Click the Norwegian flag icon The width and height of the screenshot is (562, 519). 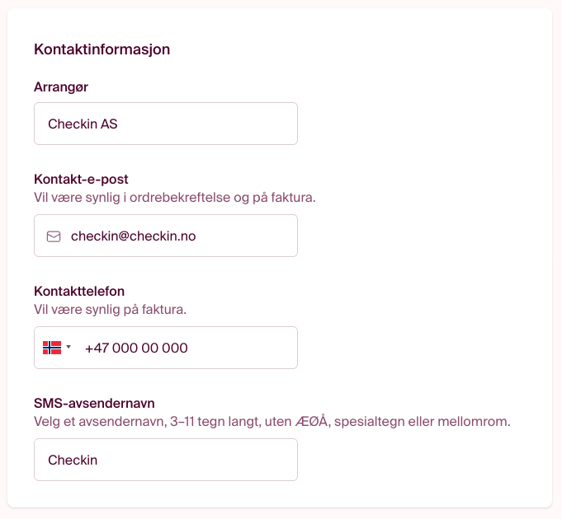pos(52,348)
